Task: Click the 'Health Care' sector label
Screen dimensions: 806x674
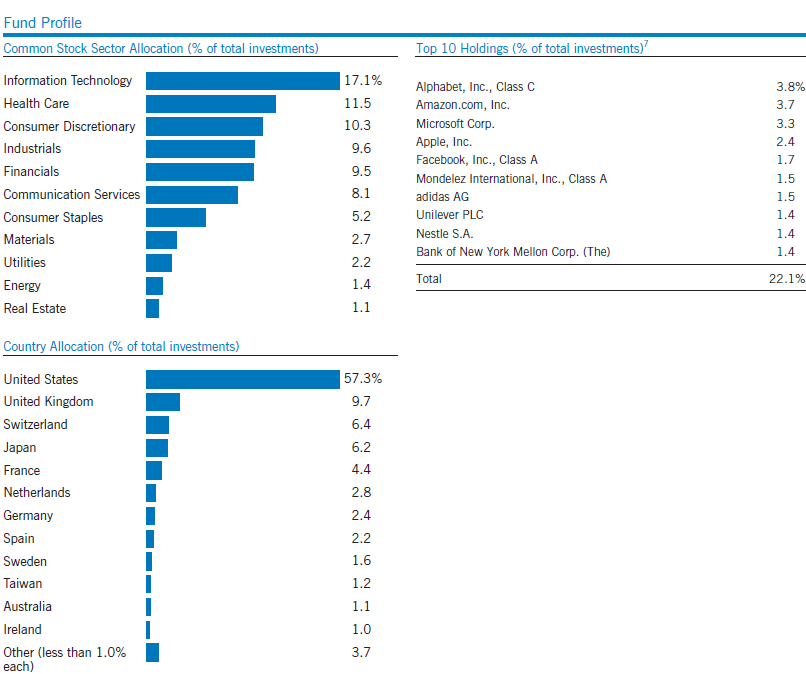Action: 36,103
